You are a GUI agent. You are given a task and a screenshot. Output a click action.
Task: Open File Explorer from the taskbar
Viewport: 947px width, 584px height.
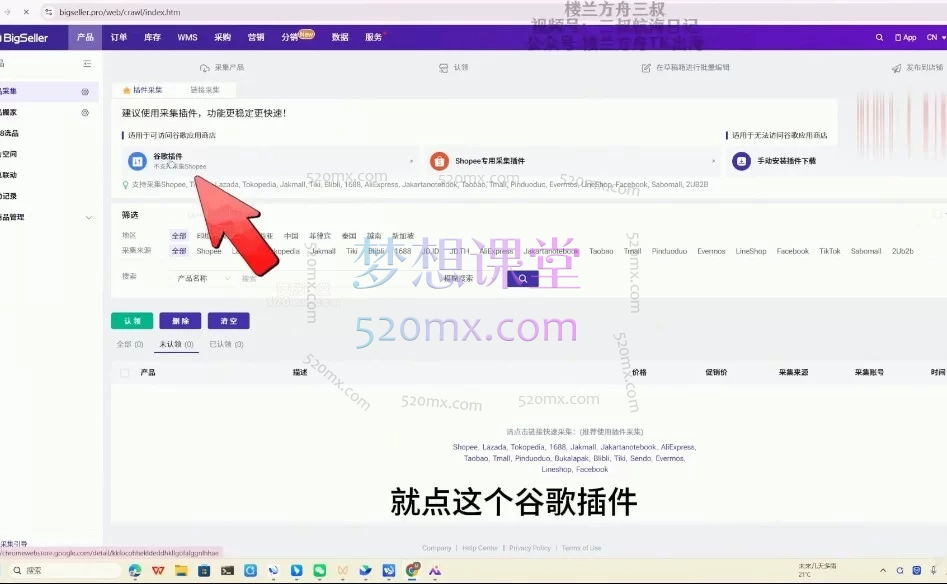coord(181,570)
